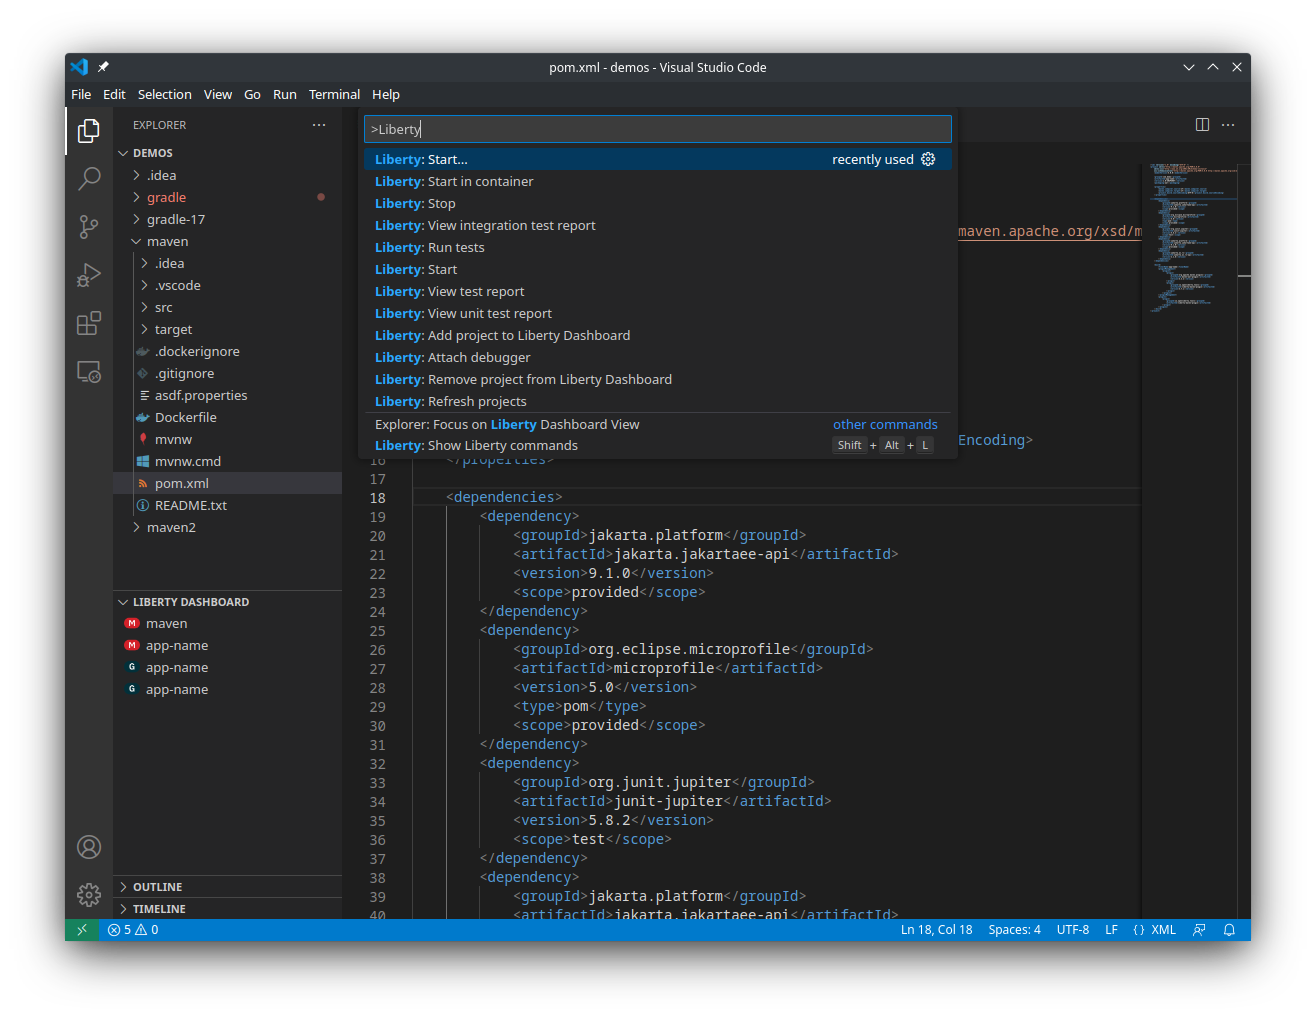Run Liberty: Start... command
The image size is (1316, 1018).
click(x=656, y=159)
